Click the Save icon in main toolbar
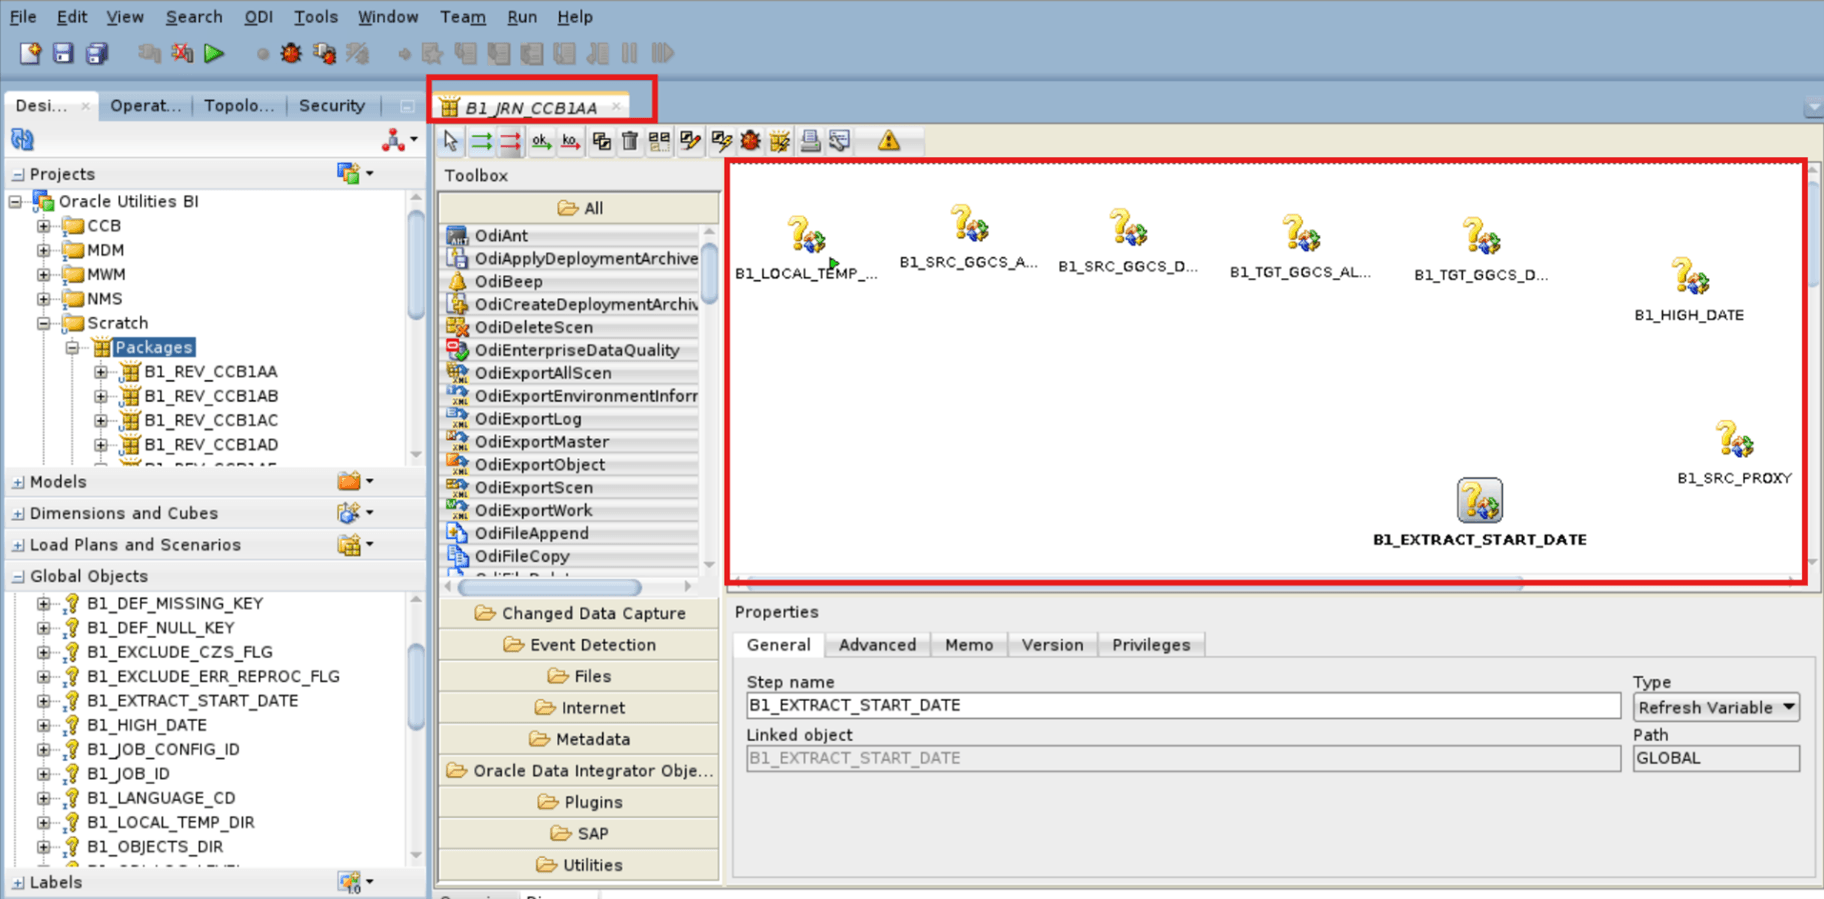Screen dimensions: 1824x899 pos(63,53)
